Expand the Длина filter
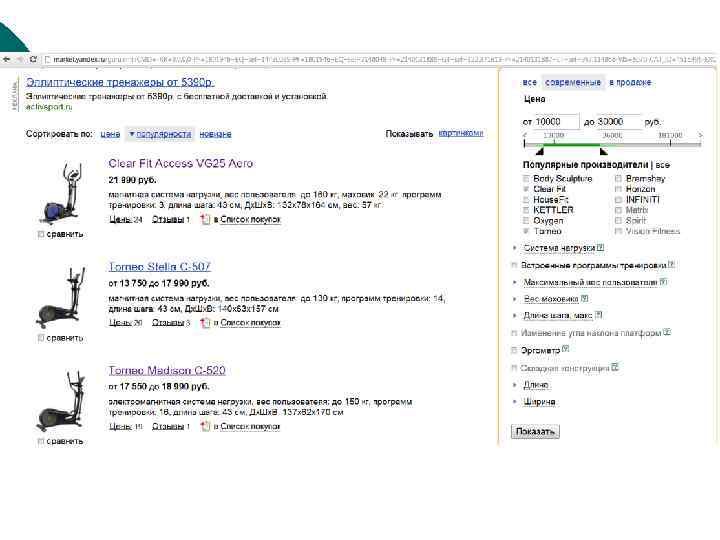The height and width of the screenshot is (540, 720). [x=536, y=385]
